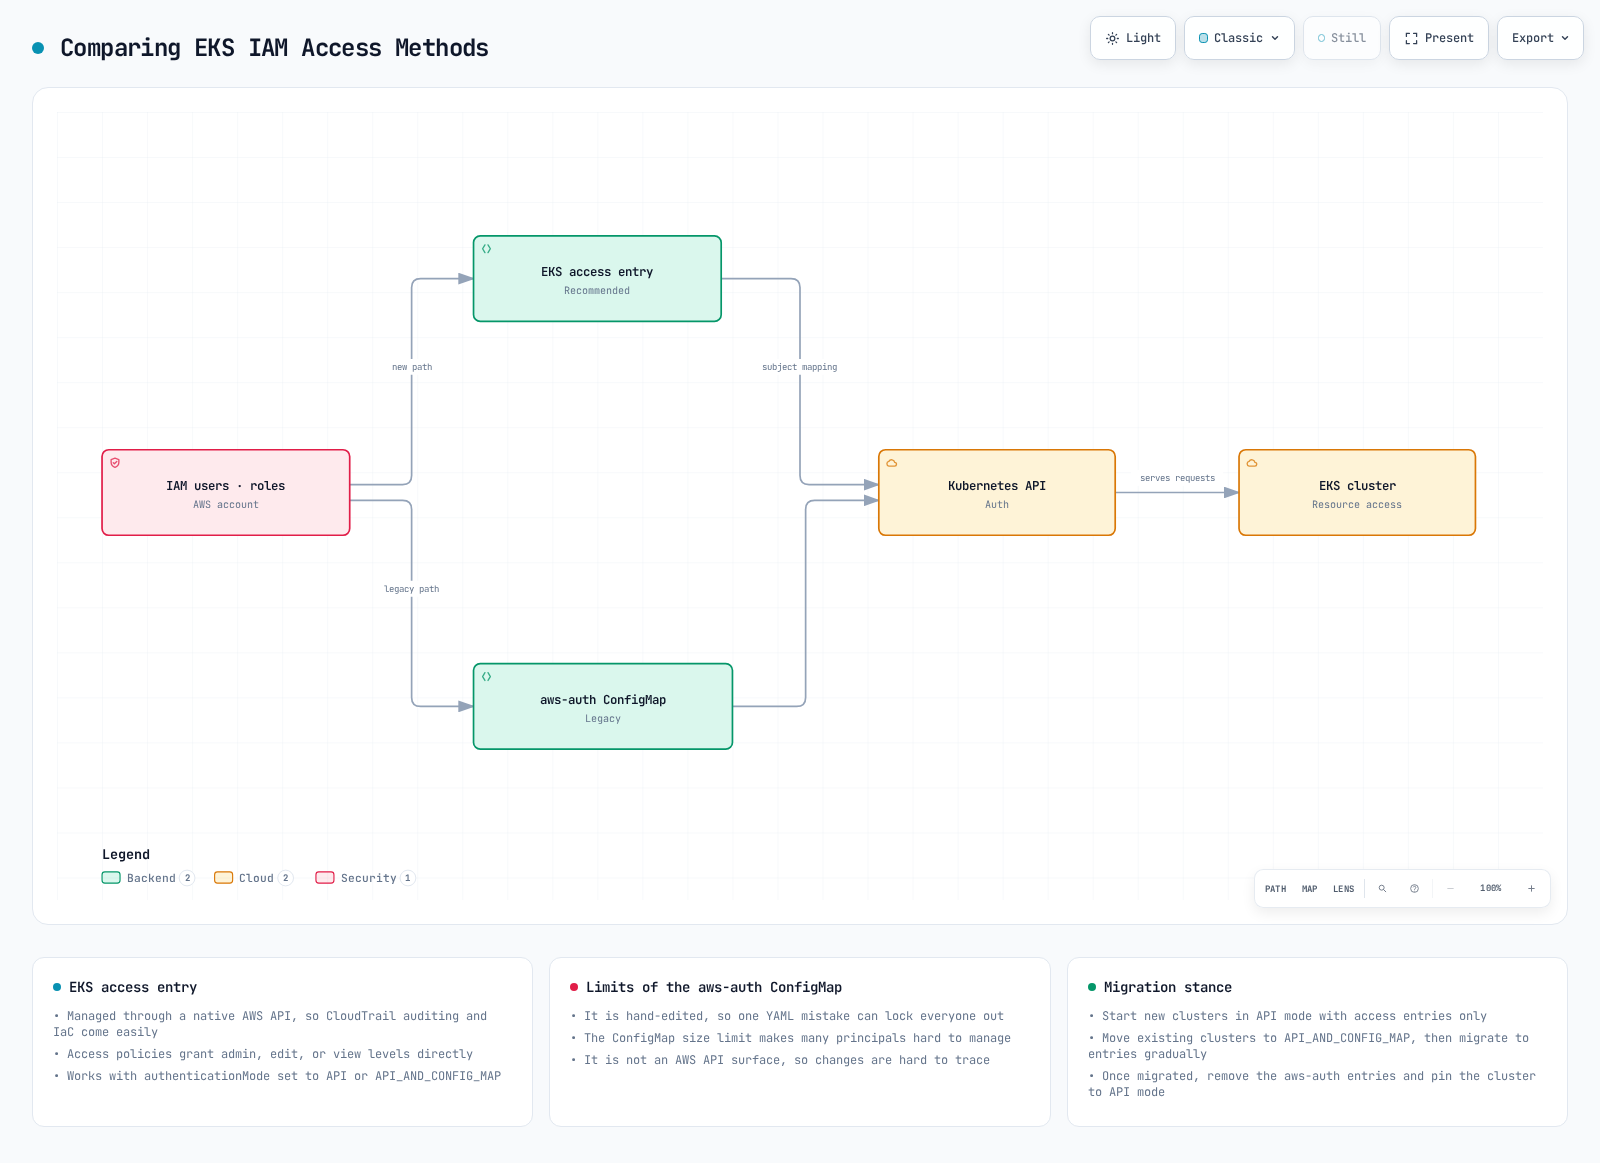Click the 'subject mapping' edge label
This screenshot has height=1163, width=1600.
tap(800, 367)
